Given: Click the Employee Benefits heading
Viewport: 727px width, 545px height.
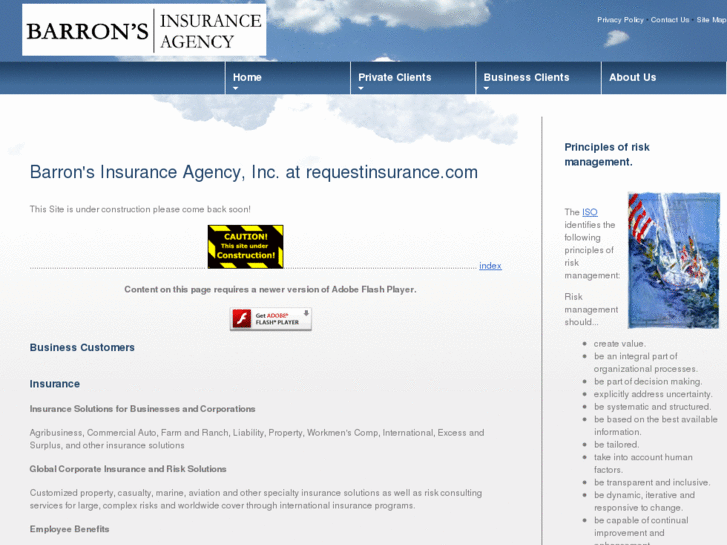Looking at the screenshot, I should (70, 529).
